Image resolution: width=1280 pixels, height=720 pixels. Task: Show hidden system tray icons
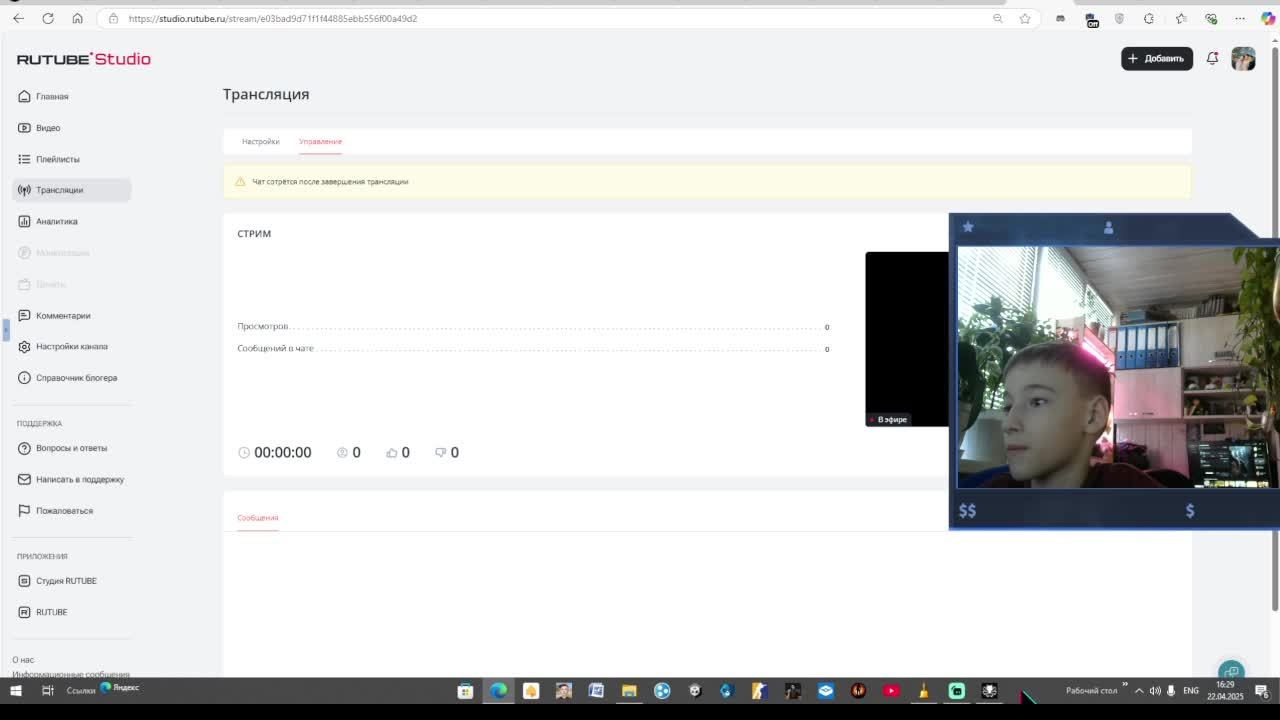[x=1139, y=691]
